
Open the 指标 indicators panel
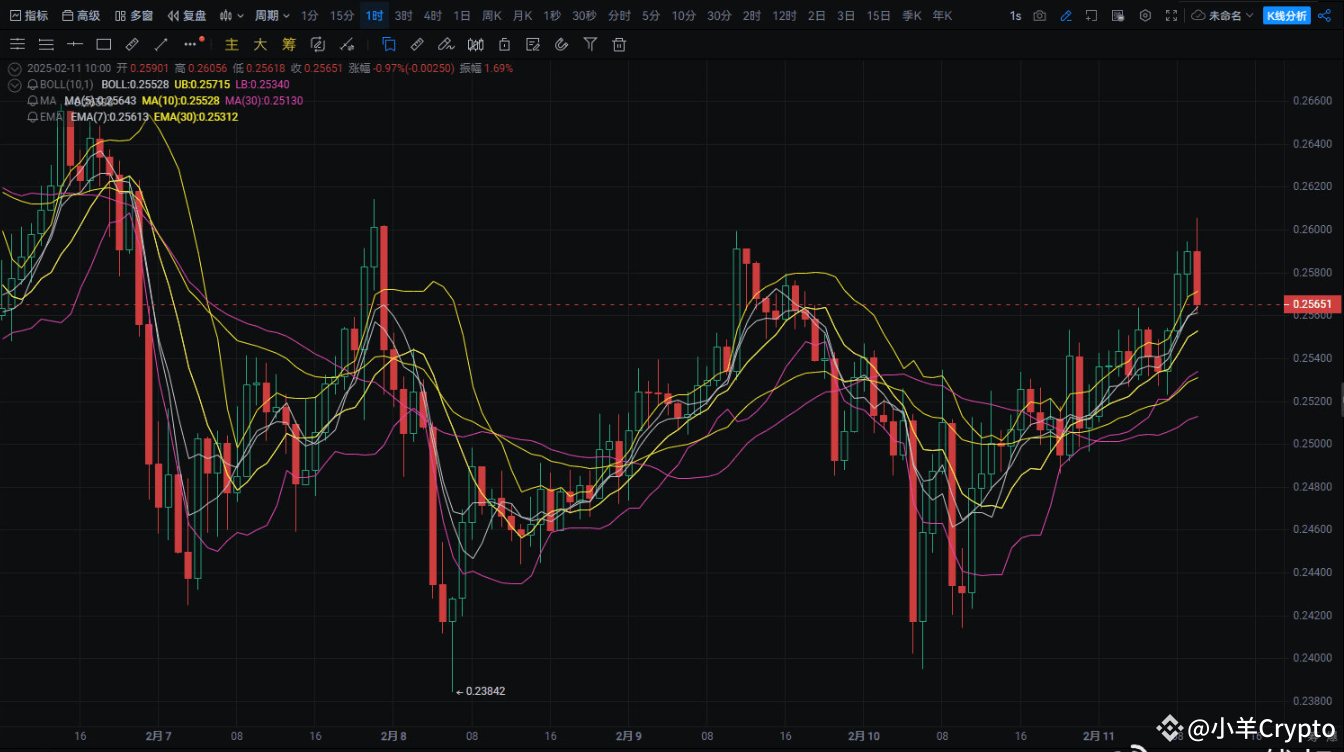point(30,15)
